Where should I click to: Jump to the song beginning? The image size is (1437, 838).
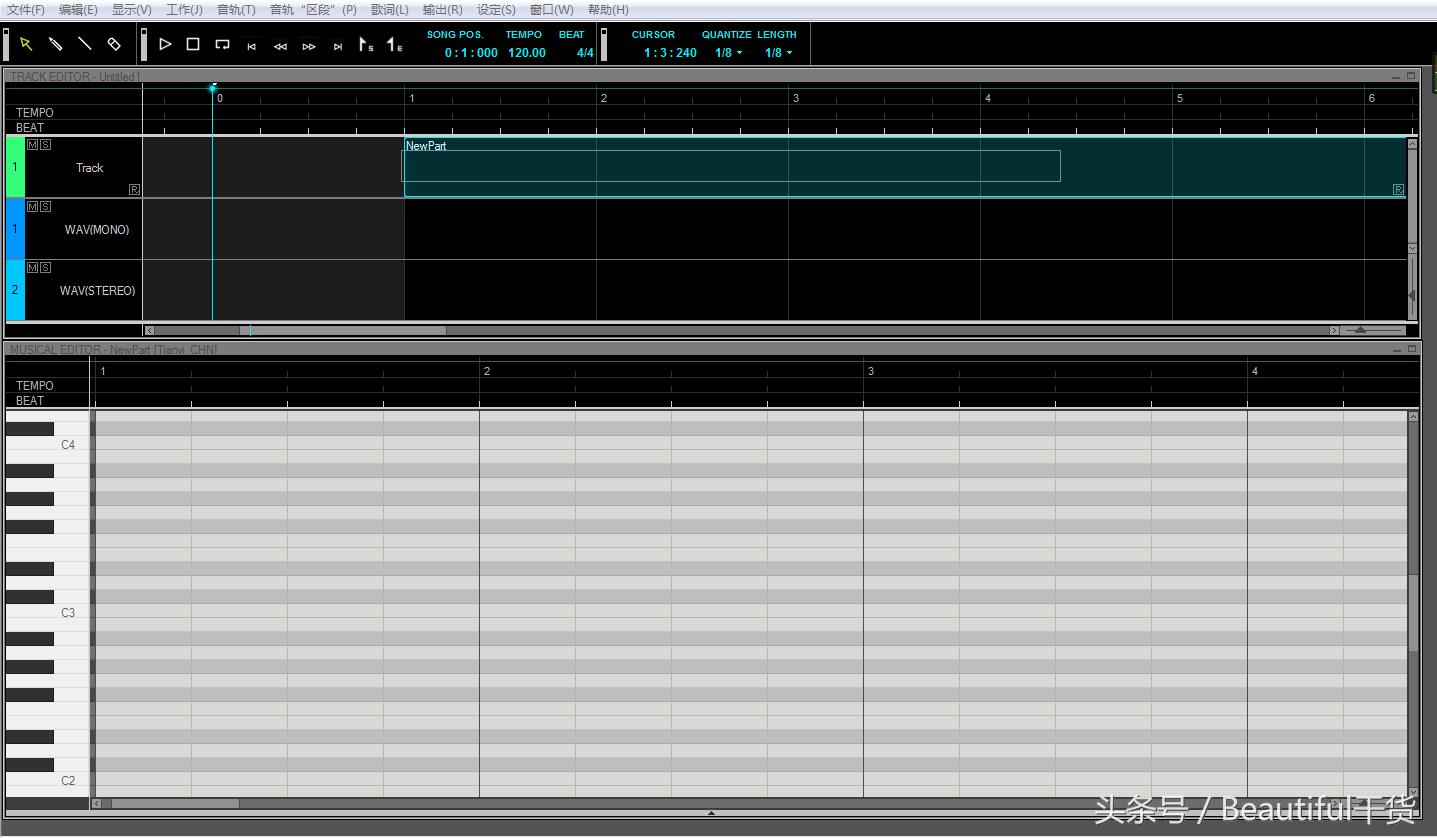pos(251,46)
